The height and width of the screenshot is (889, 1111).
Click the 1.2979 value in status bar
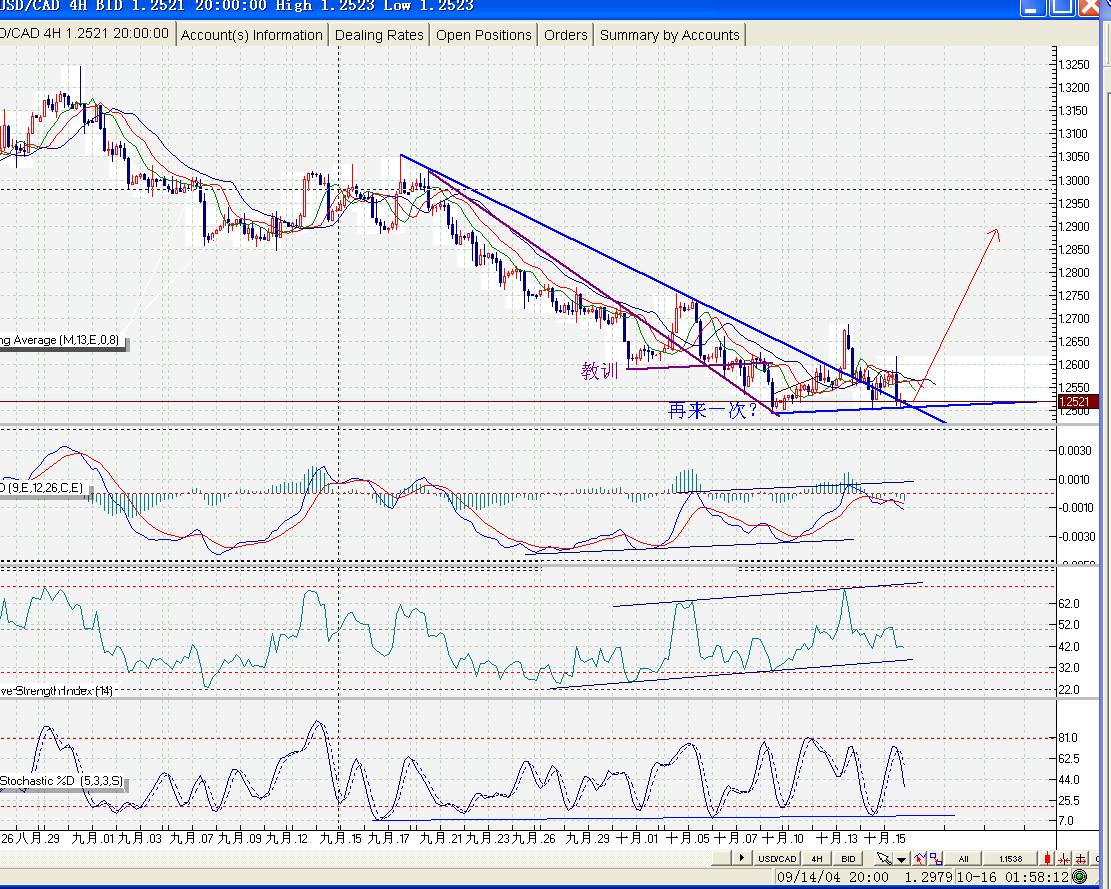coord(929,877)
